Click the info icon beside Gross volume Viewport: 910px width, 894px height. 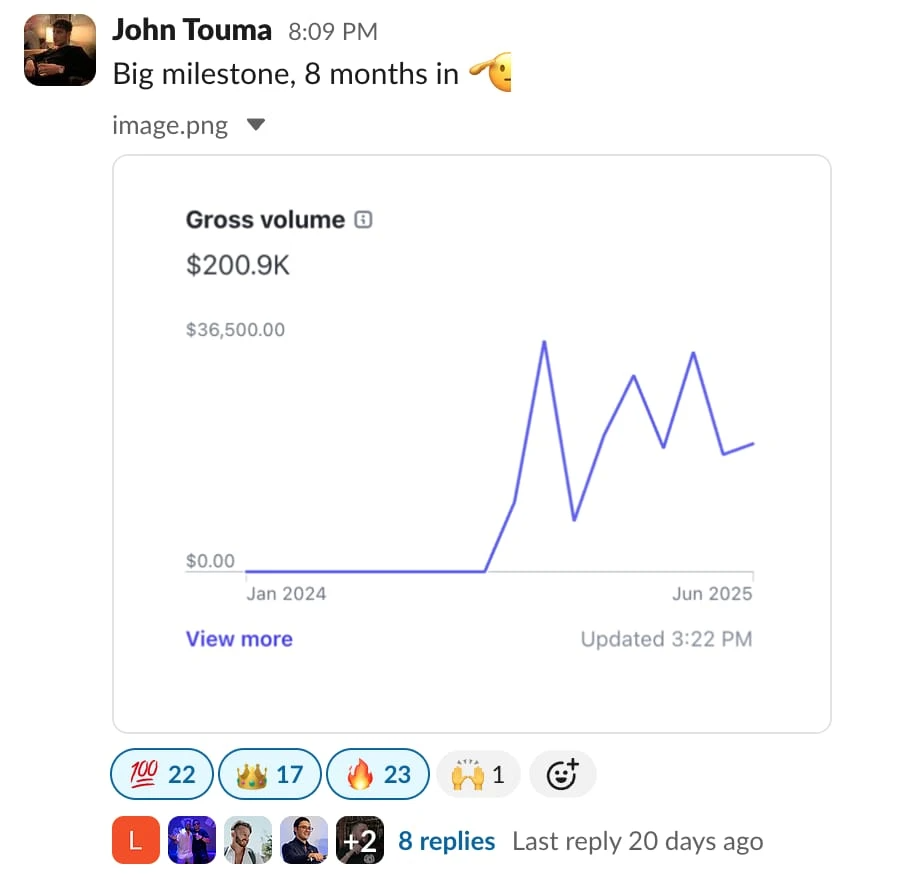[364, 220]
